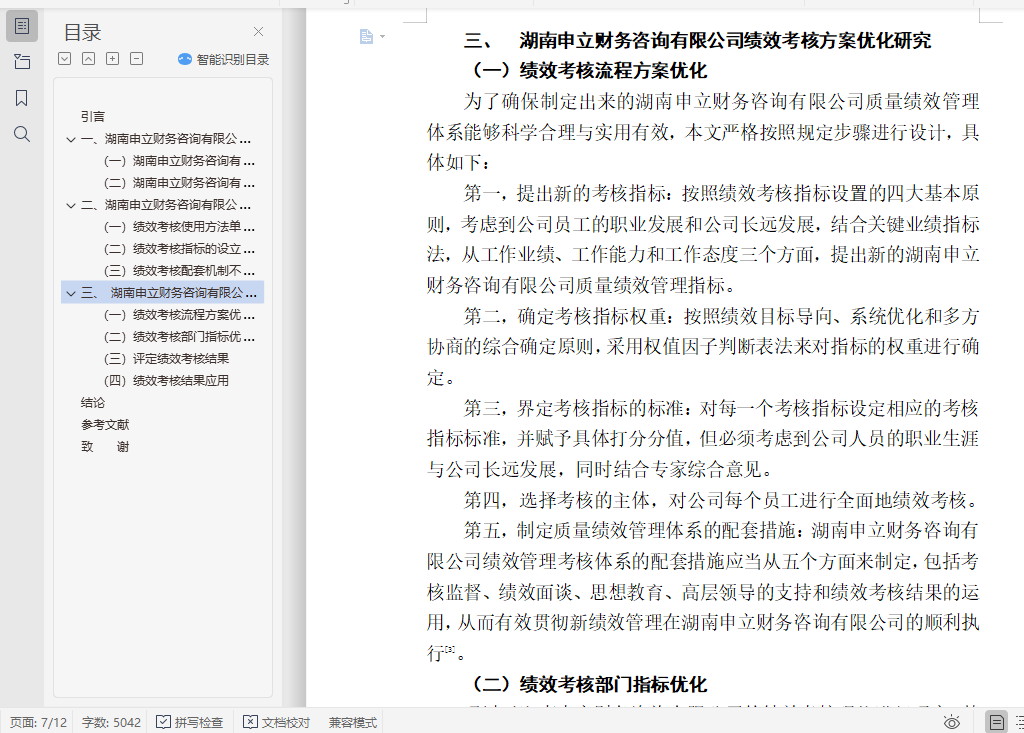This screenshot has width=1024, height=733.
Task: Click the plus box icon in 目录 toolbar
Action: (112, 59)
